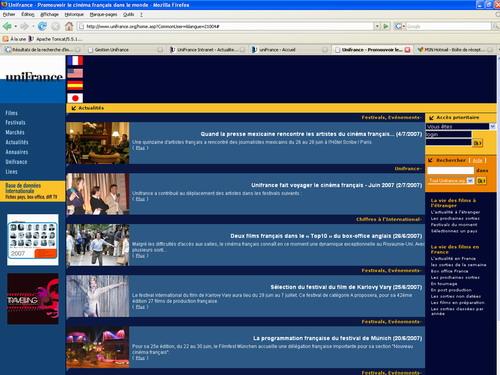Select the Japanese flag language icon

tap(75, 98)
